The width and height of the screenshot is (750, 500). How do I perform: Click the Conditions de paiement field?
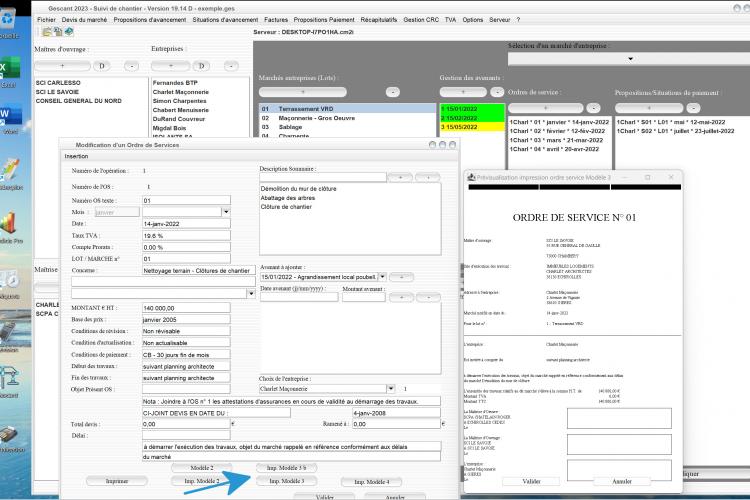186,355
